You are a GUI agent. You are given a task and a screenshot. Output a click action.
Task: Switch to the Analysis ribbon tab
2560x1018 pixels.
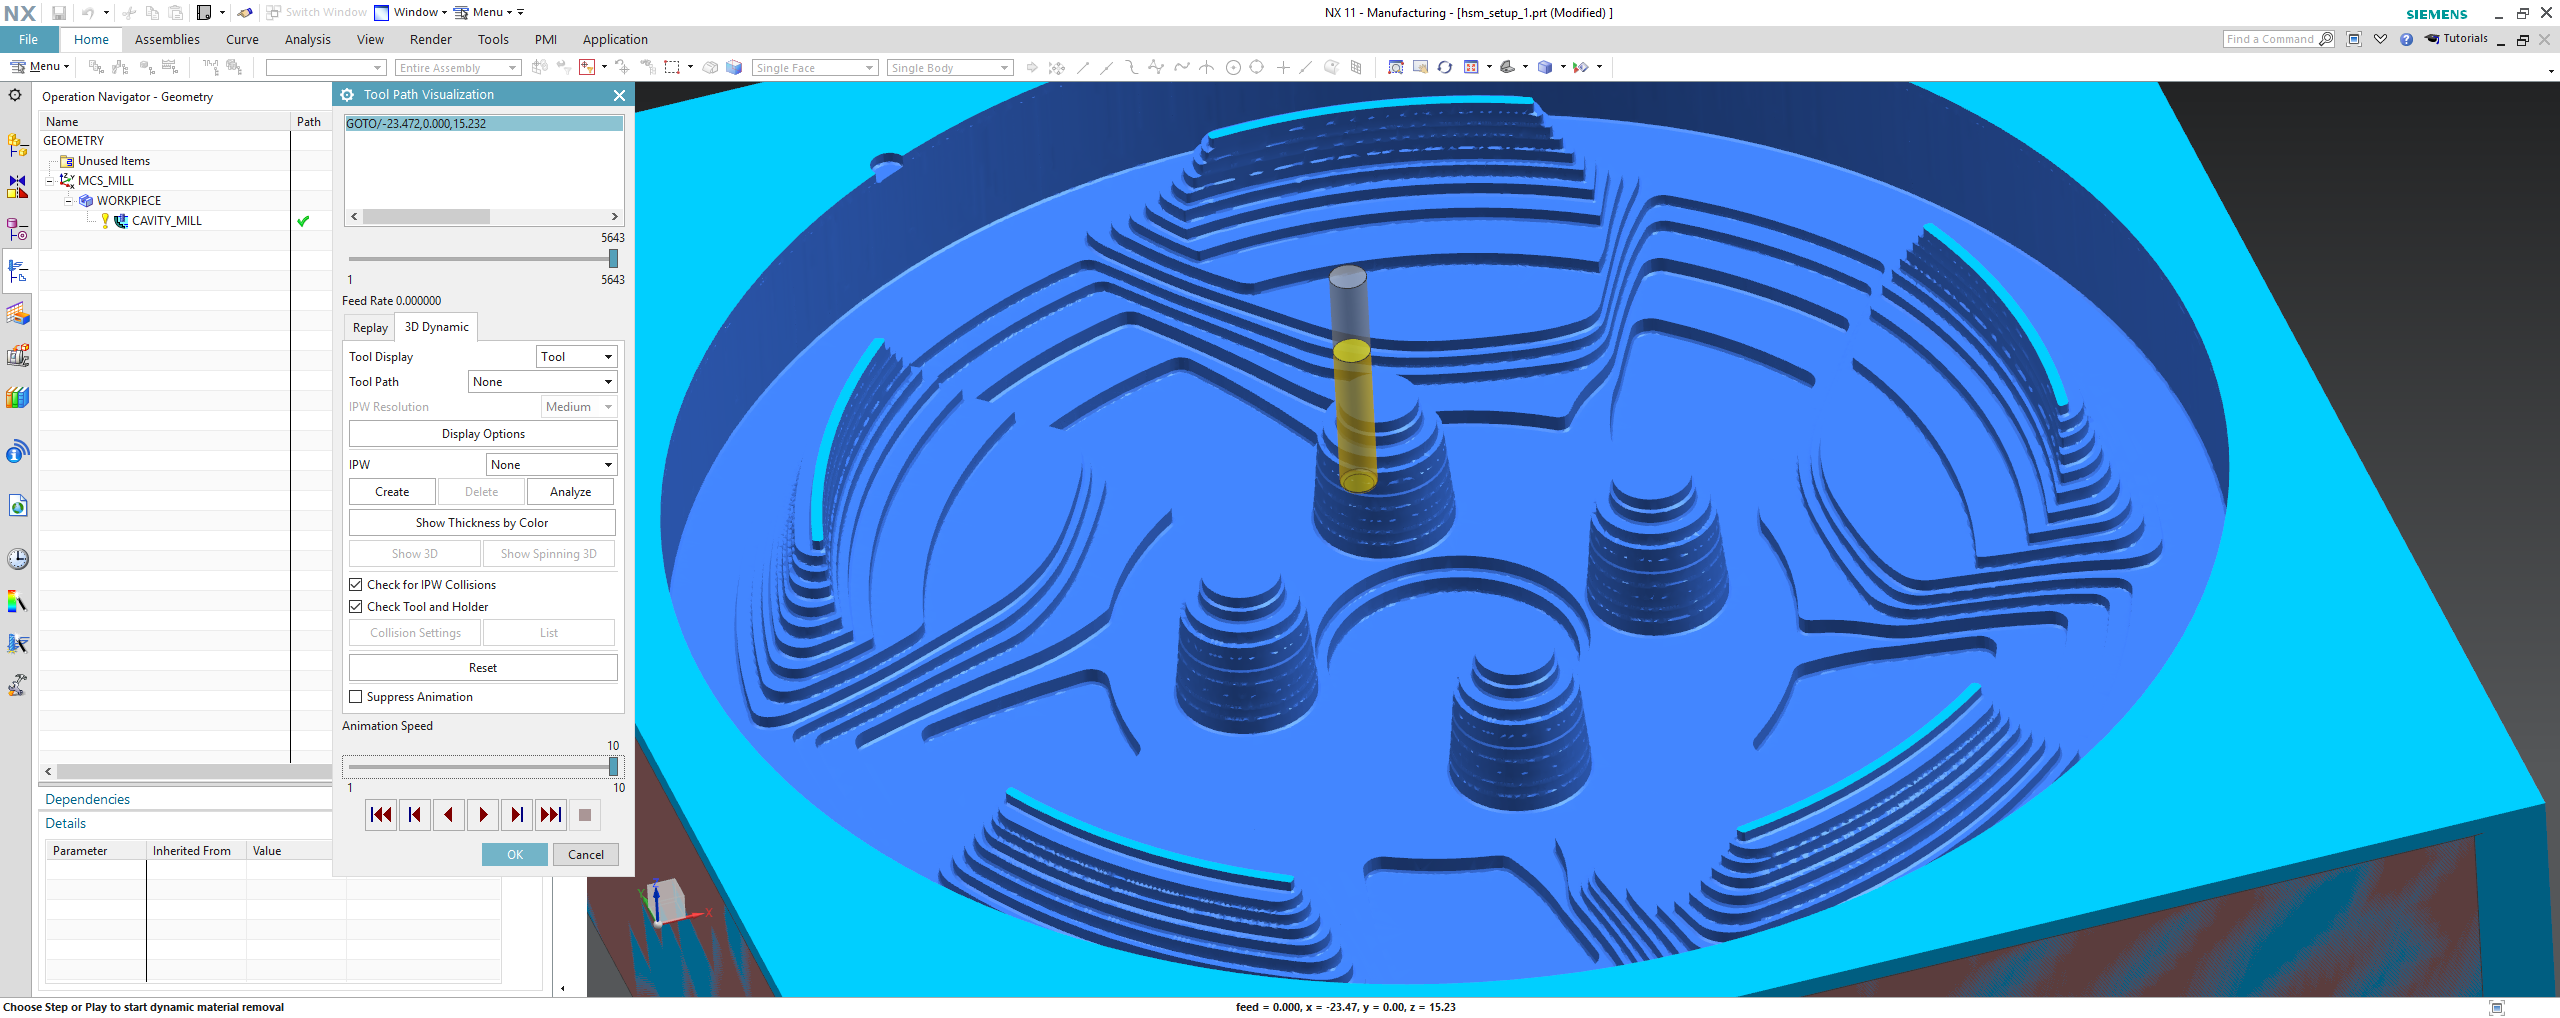(307, 39)
